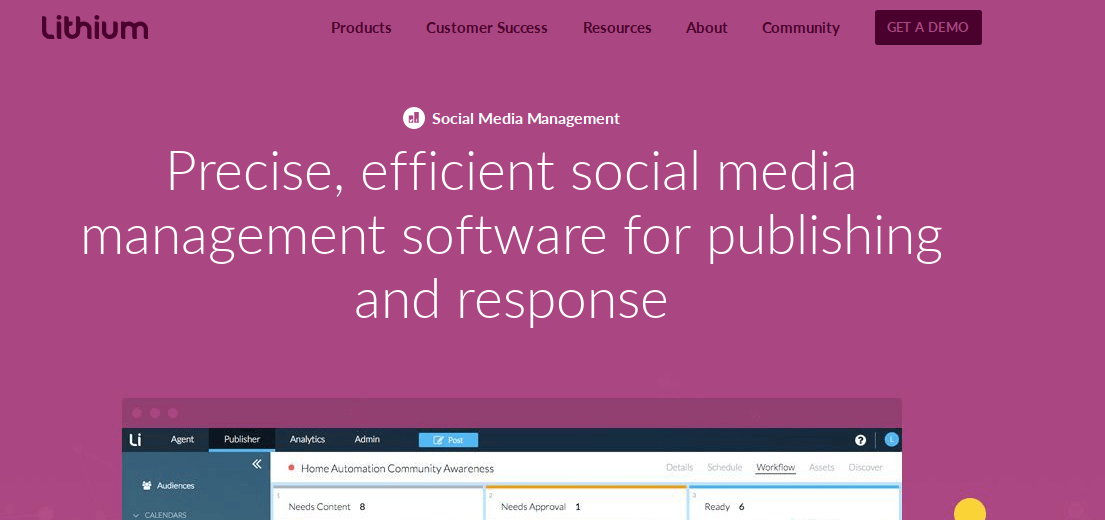
Task: Open the Customer Success menu
Action: click(x=487, y=28)
